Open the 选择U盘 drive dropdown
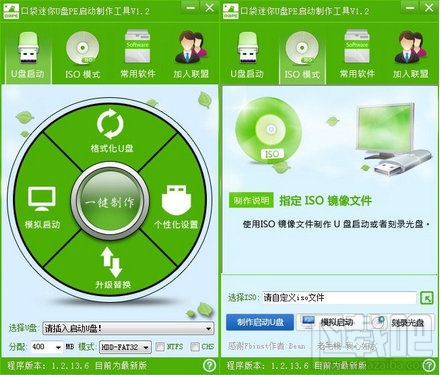Image resolution: width=440 pixels, height=375 pixels. pyautogui.click(x=128, y=329)
